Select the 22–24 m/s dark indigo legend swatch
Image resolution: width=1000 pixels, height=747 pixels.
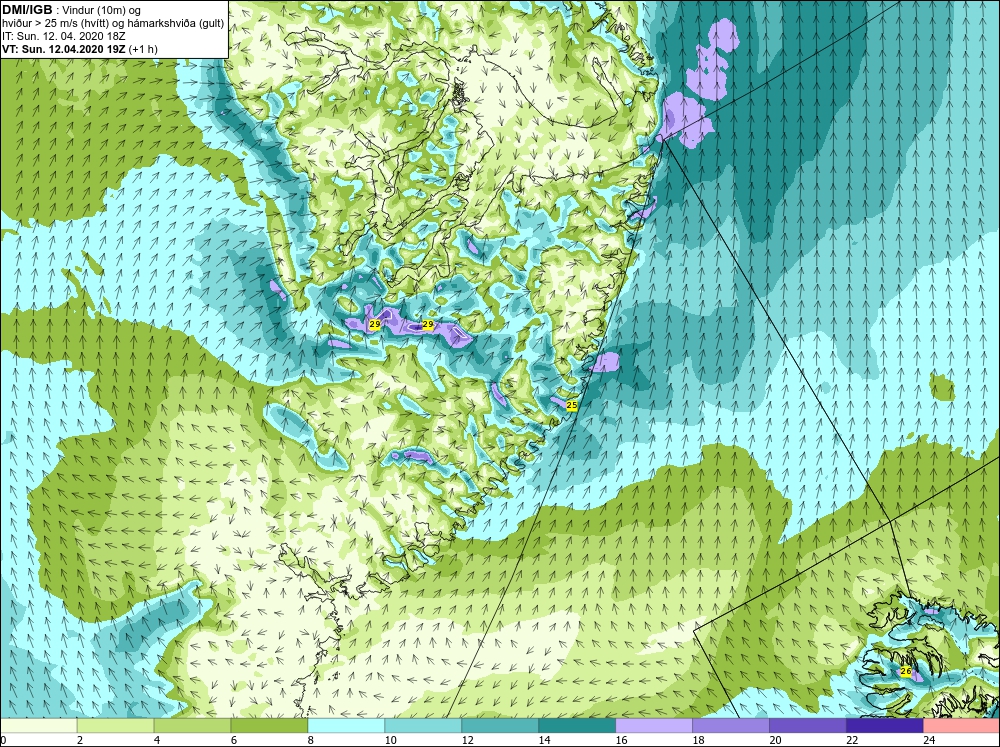click(x=885, y=726)
